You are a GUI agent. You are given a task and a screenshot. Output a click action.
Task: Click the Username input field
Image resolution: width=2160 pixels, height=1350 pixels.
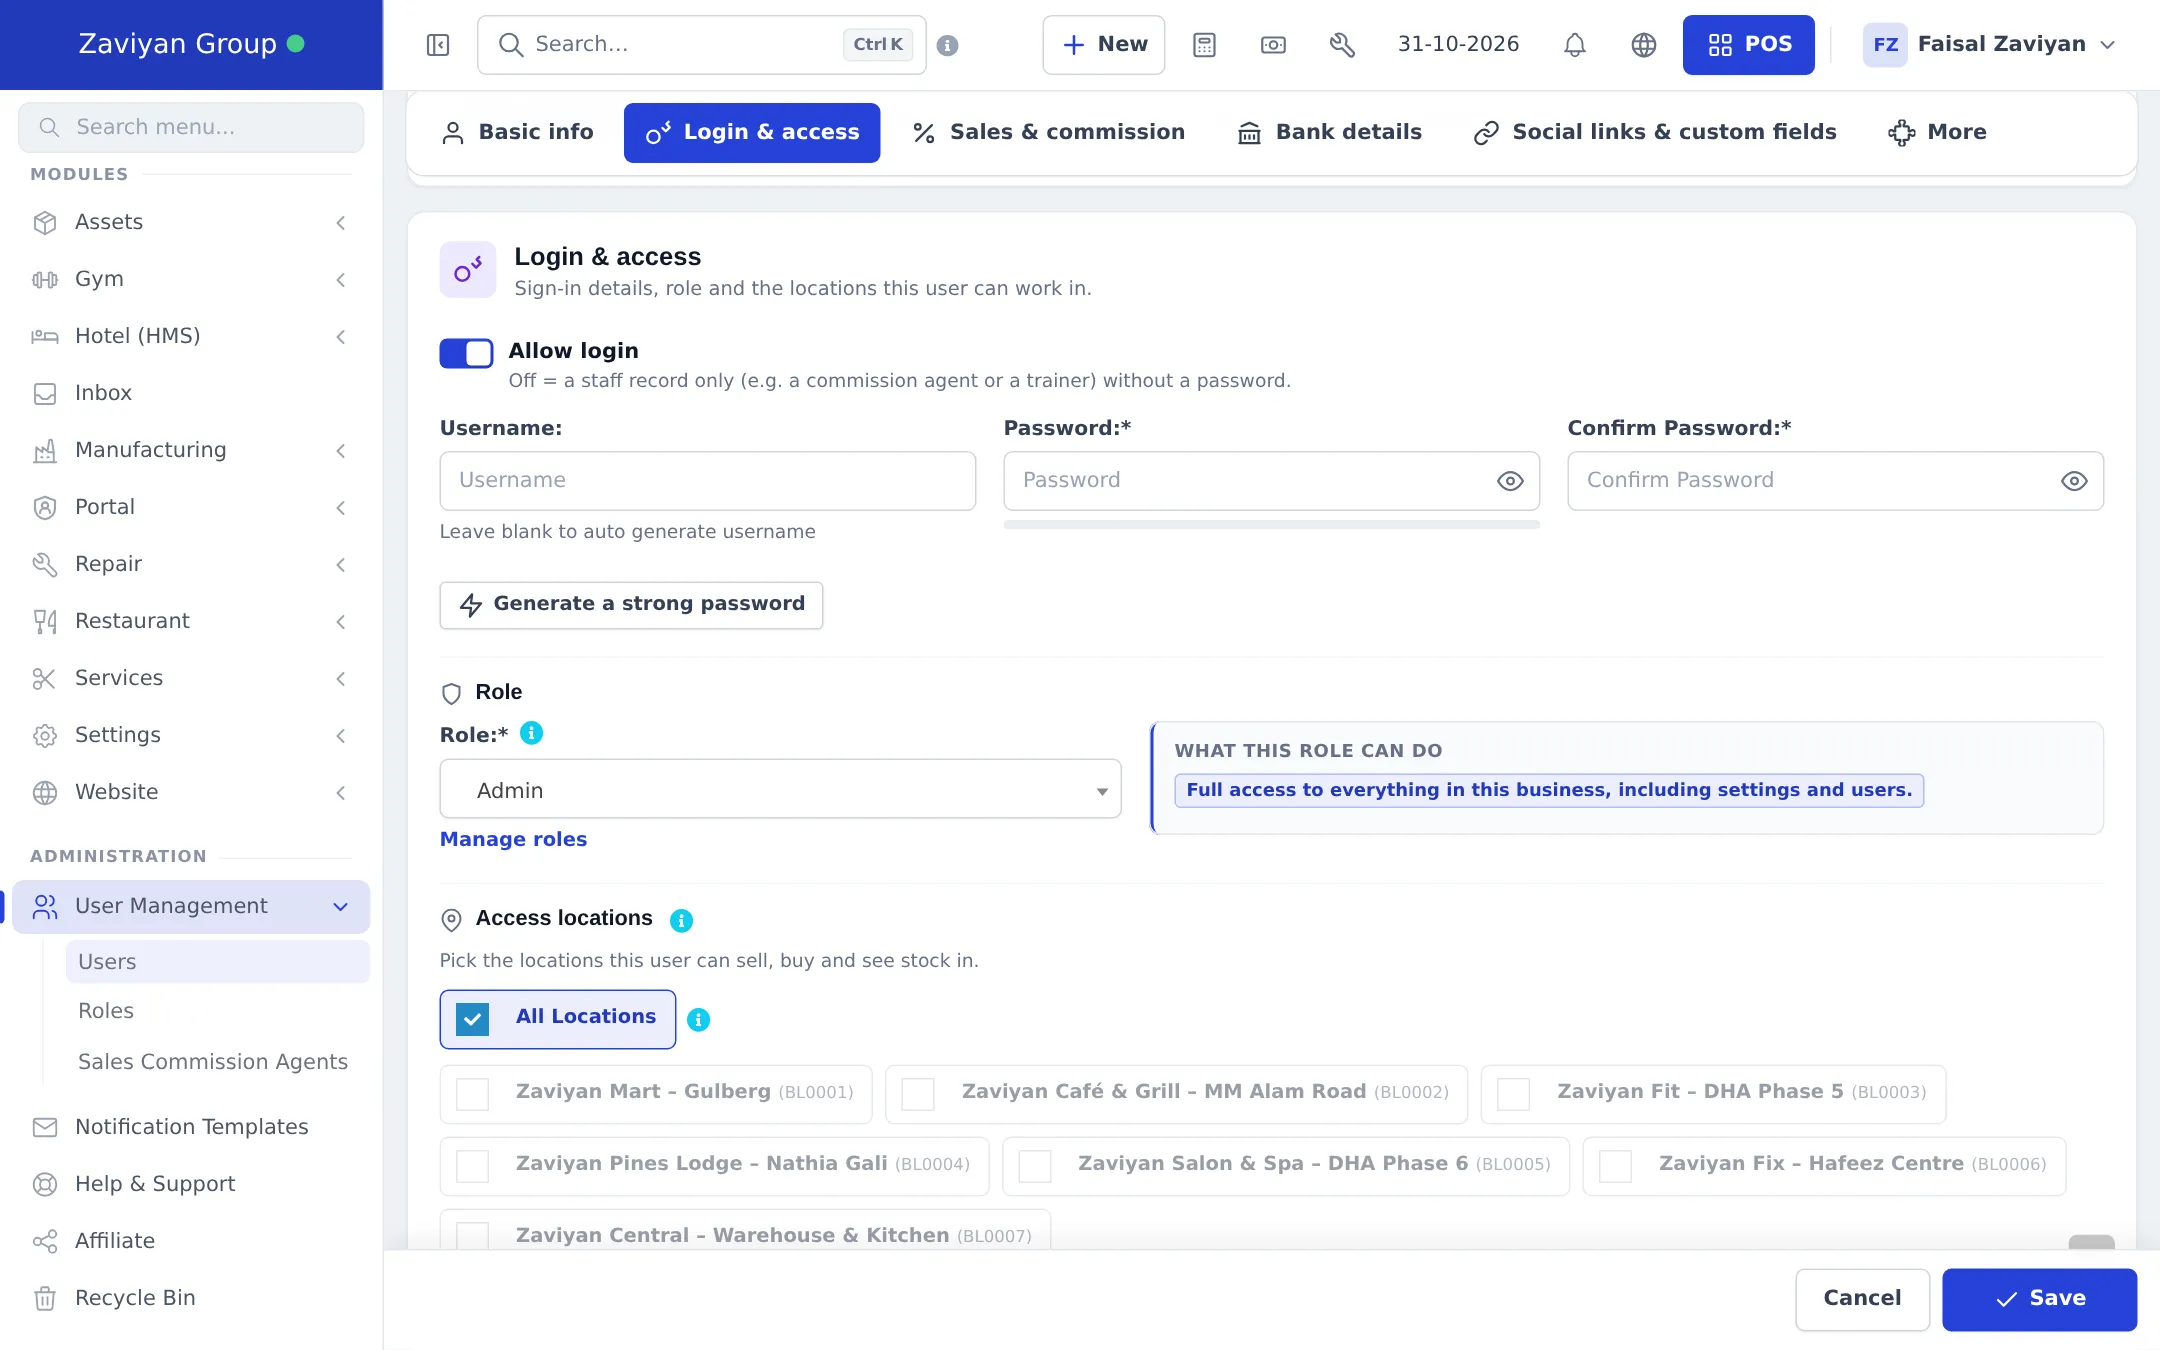(707, 481)
